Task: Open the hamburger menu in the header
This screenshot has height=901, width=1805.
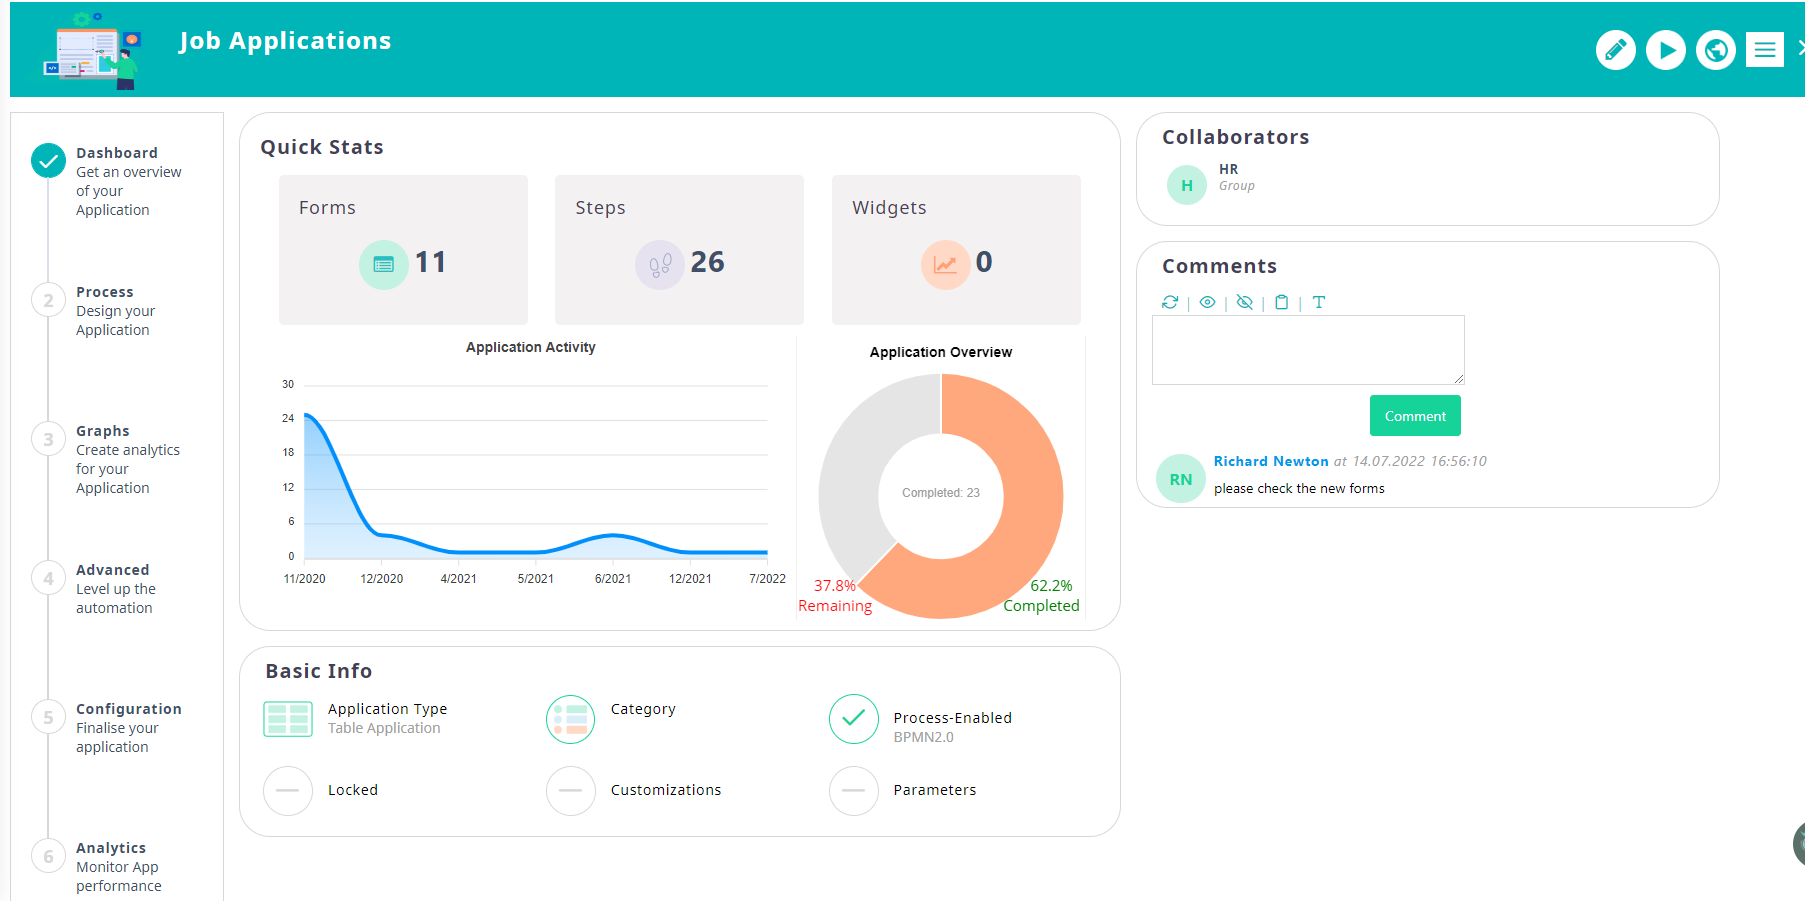Action: point(1764,49)
